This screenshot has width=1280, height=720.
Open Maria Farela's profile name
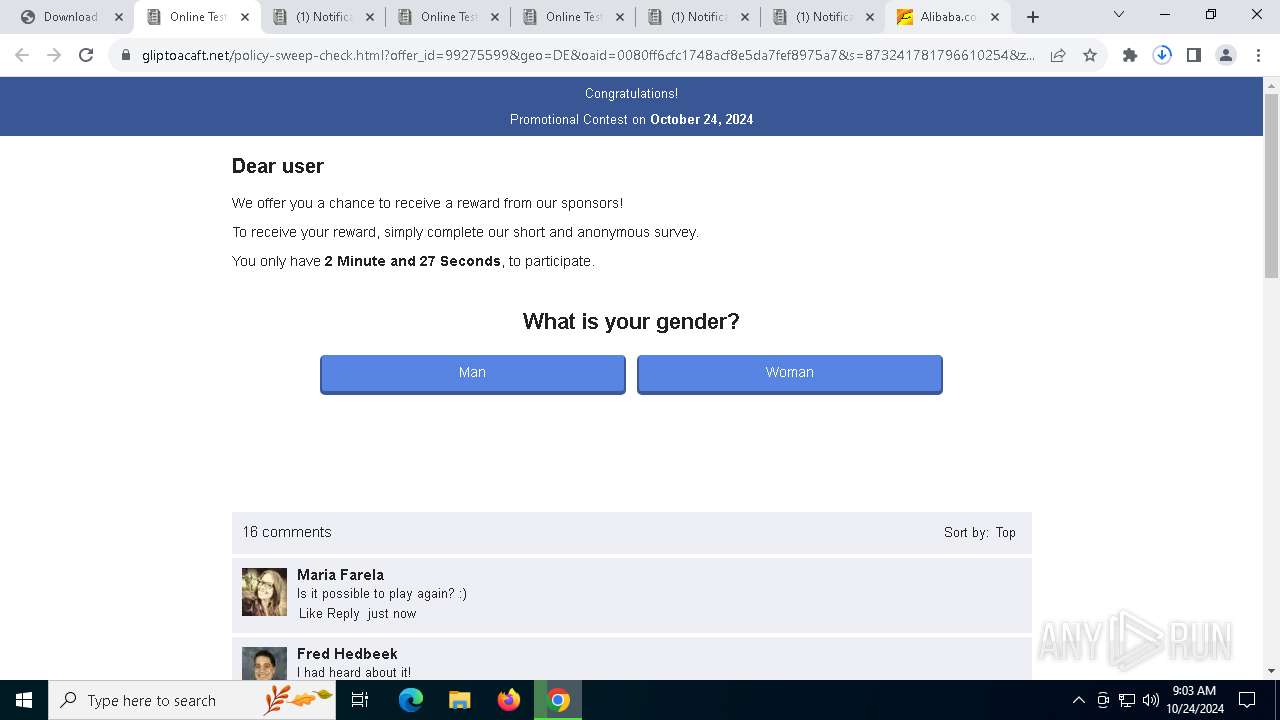coord(340,575)
